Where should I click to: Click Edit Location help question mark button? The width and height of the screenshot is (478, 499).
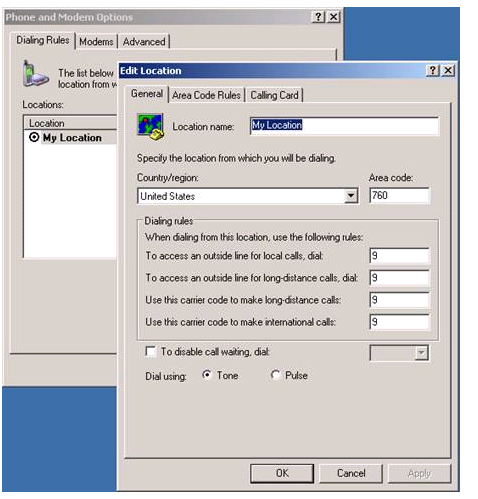(x=432, y=70)
